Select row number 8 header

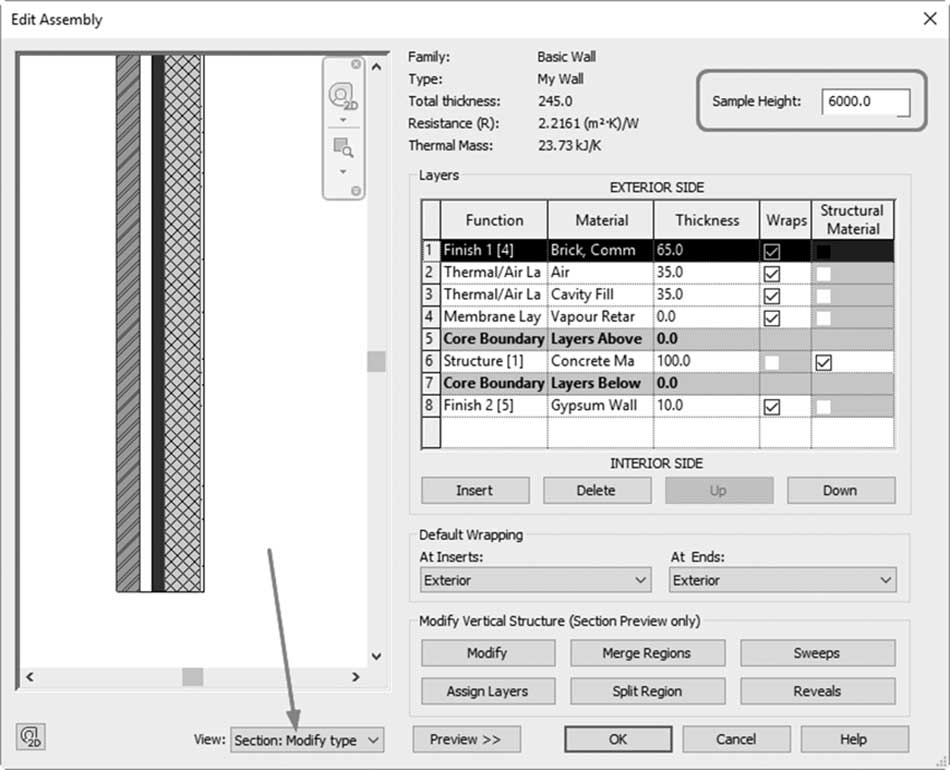(x=431, y=405)
